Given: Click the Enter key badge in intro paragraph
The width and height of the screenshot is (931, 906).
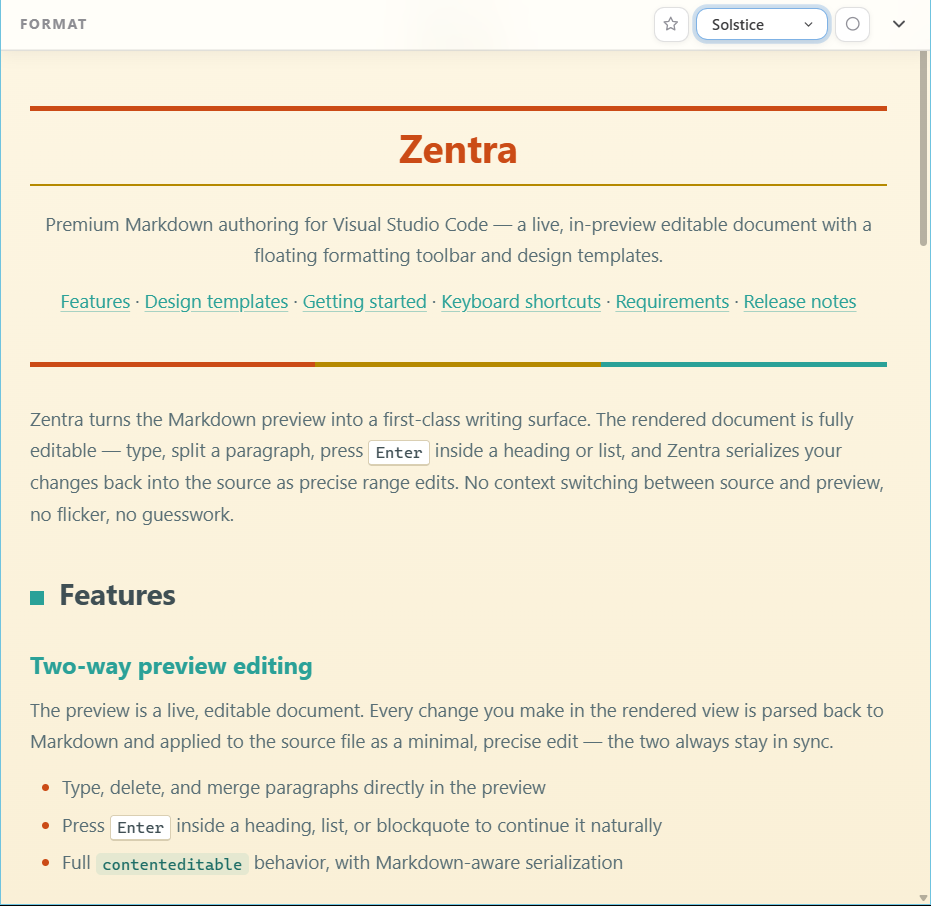Looking at the screenshot, I should point(399,452).
